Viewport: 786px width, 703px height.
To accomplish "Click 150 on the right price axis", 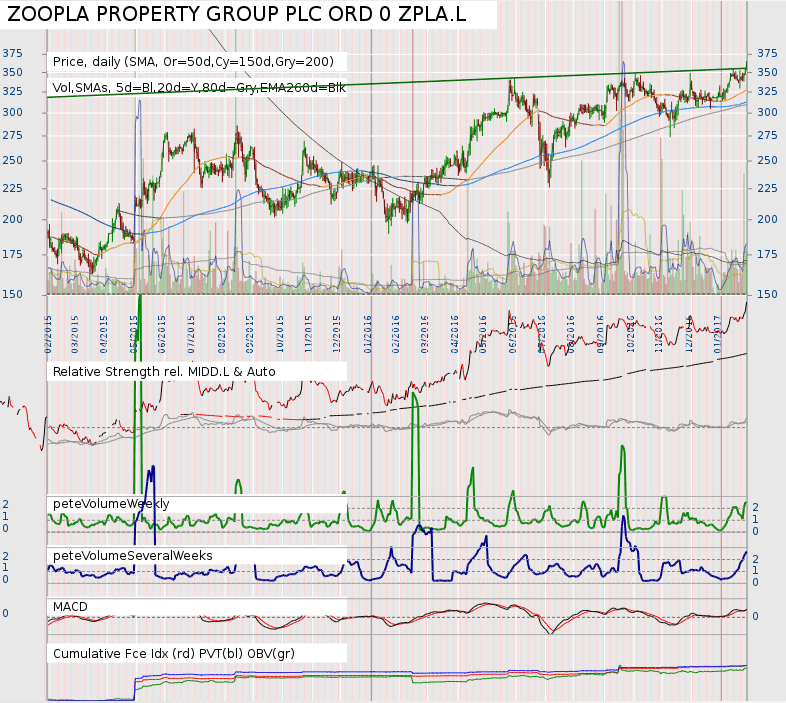I will tap(767, 294).
